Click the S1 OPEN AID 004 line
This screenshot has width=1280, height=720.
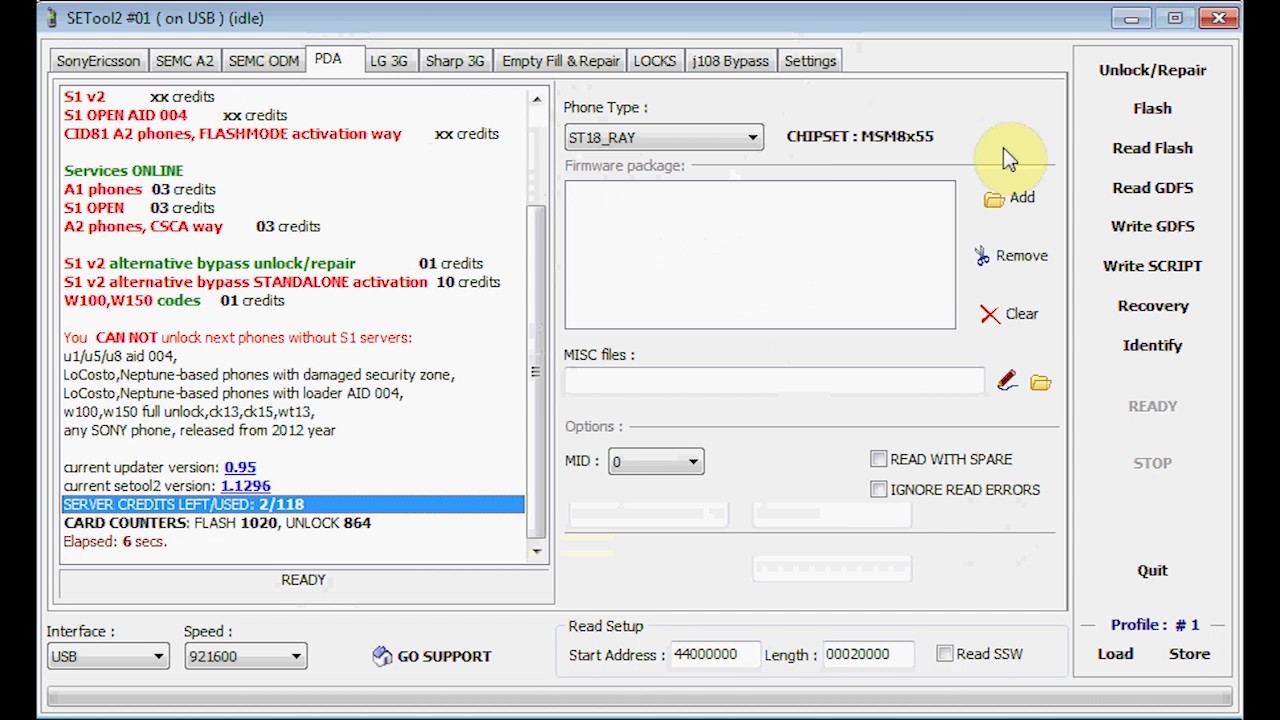(175, 115)
